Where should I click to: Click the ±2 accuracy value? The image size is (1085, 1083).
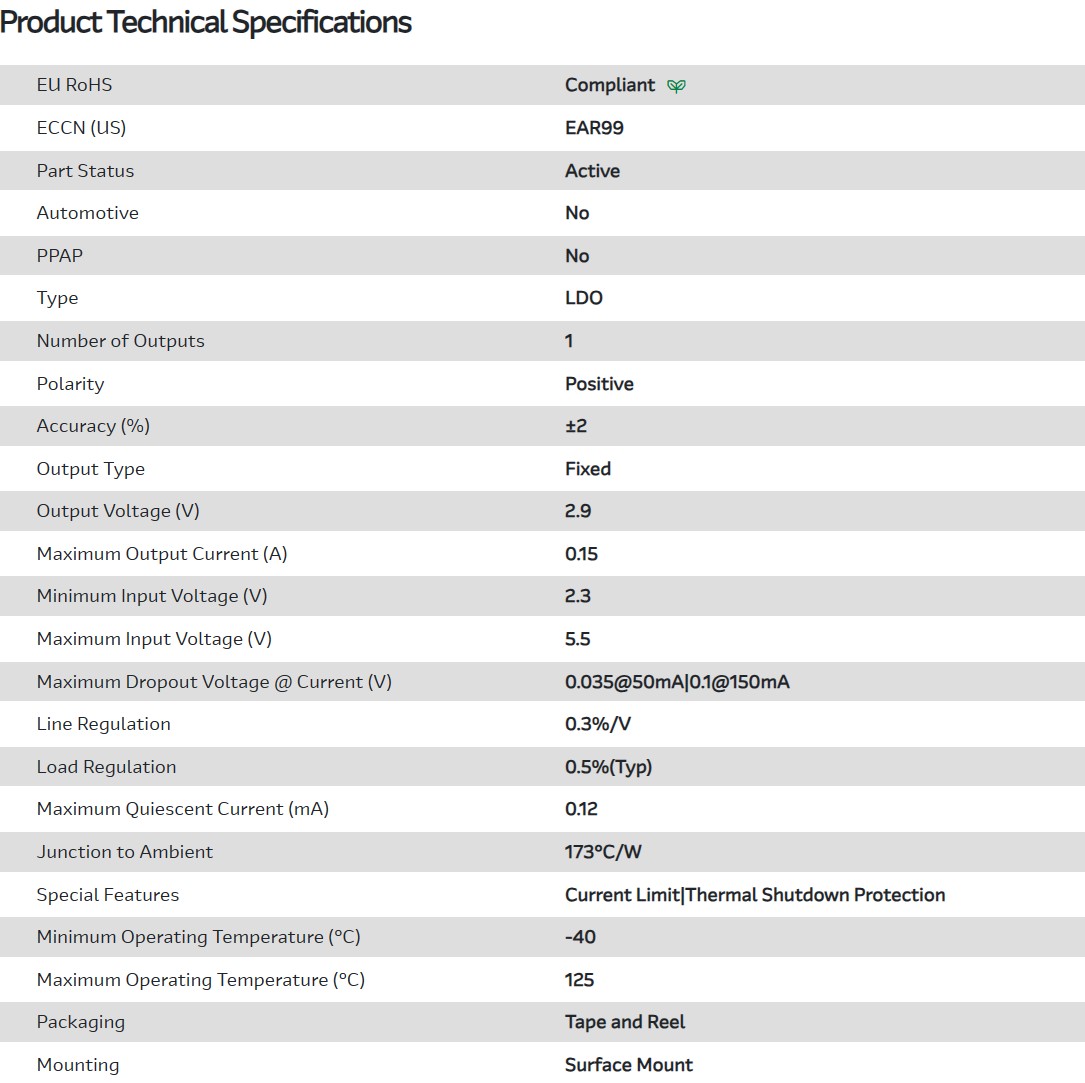pos(576,426)
